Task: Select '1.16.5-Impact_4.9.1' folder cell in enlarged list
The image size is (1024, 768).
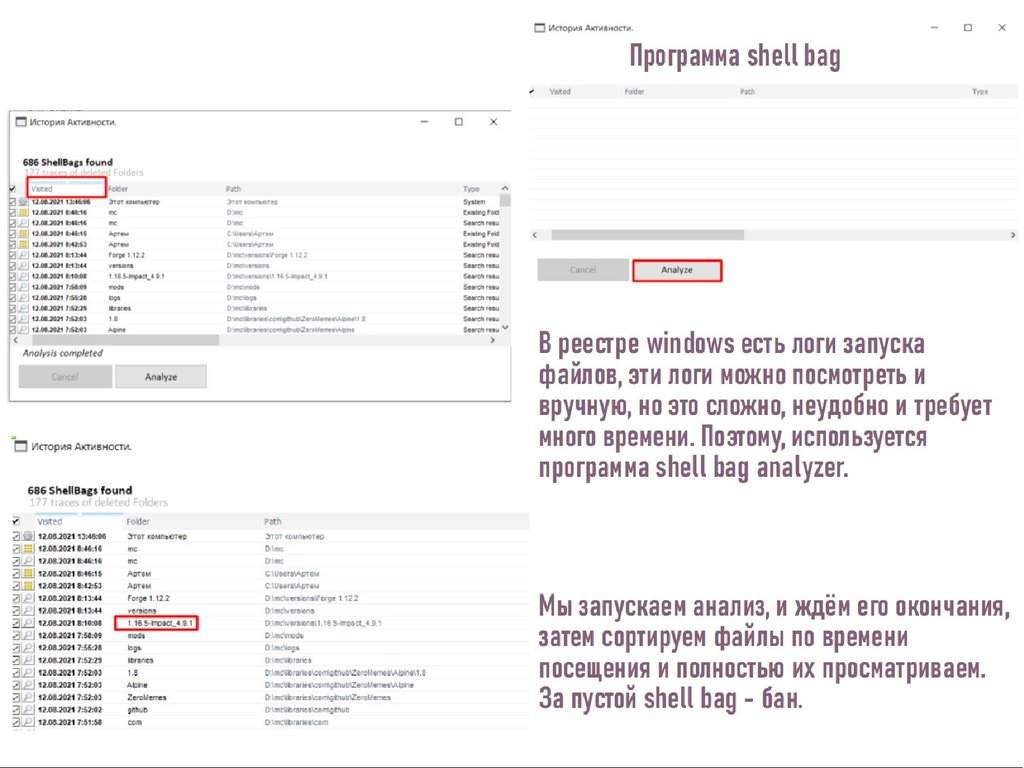Action: click(x=160, y=623)
